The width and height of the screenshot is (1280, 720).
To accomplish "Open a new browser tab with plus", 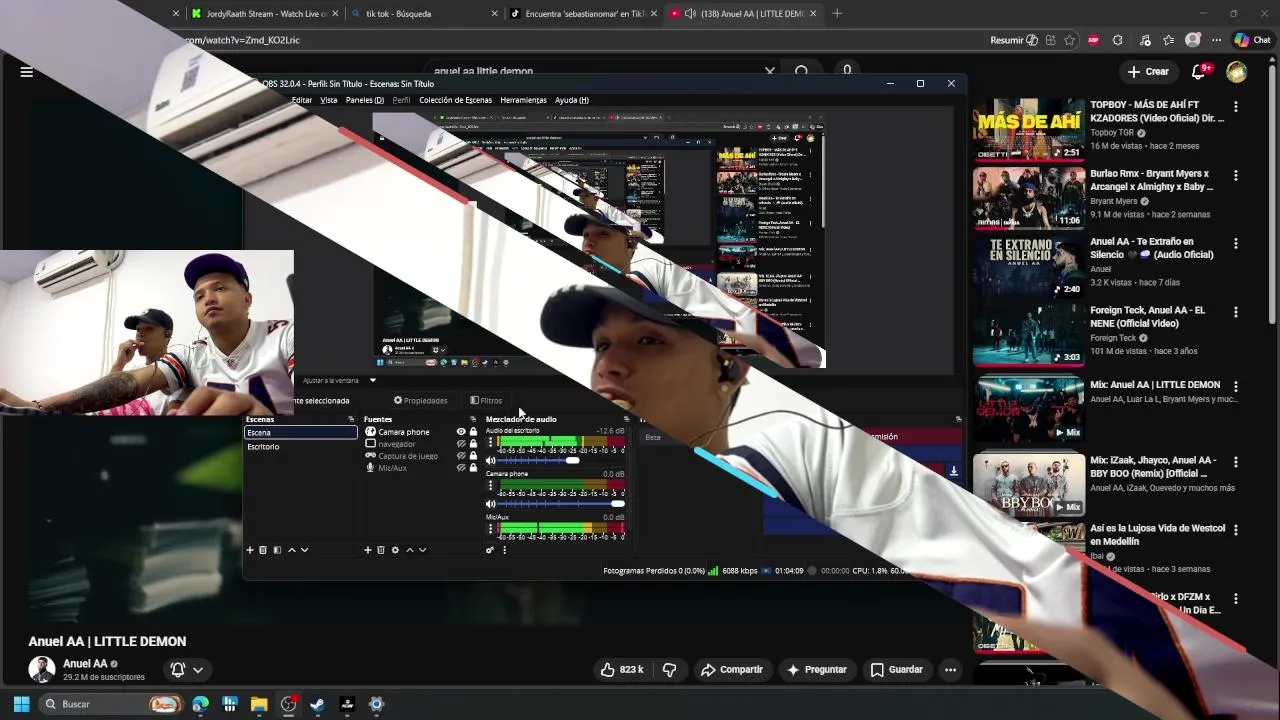I will tap(837, 13).
